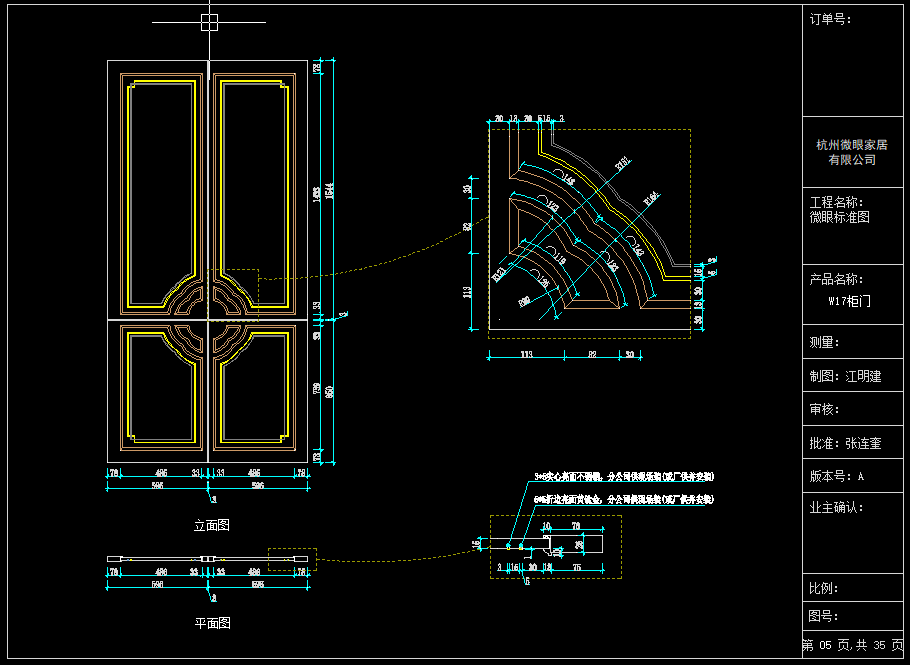Click the 杭州微眼家居有限公司 company name
This screenshot has height=665, width=910.
point(851,152)
